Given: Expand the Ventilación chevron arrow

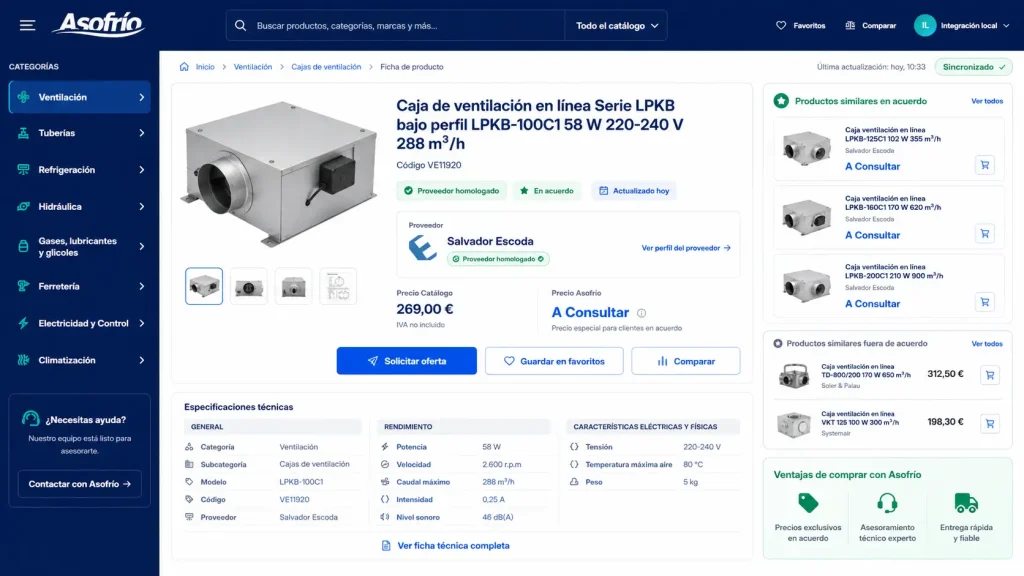Looking at the screenshot, I should (141, 97).
